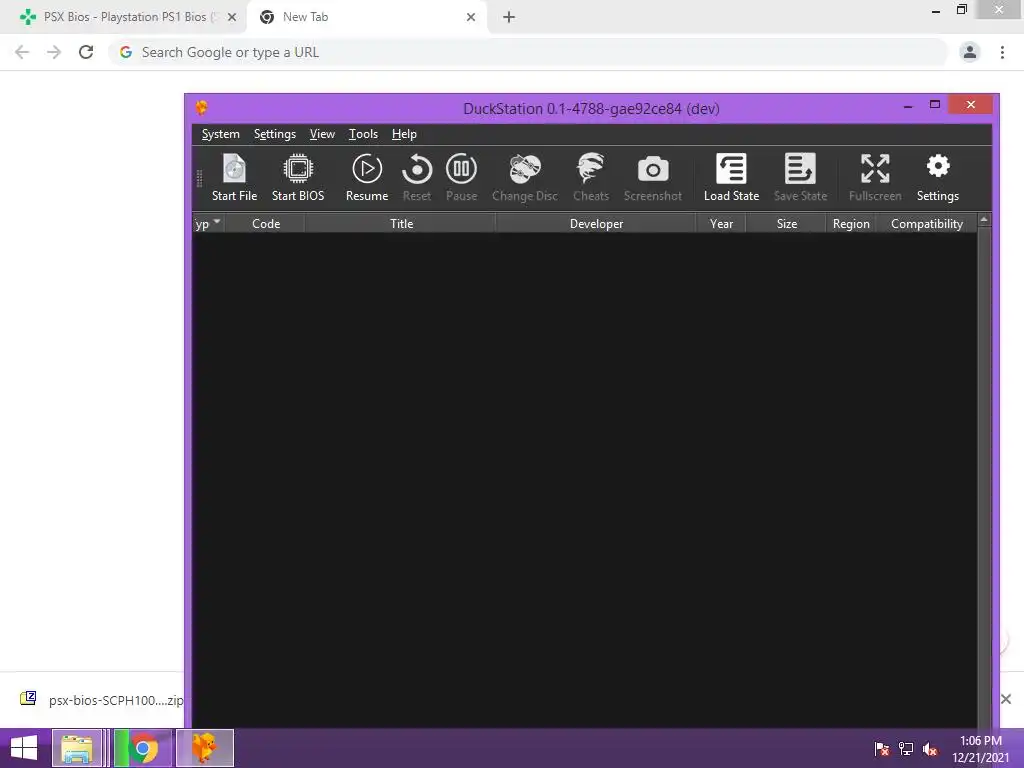
Task: Click the Start File toolbar icon
Action: tap(234, 177)
